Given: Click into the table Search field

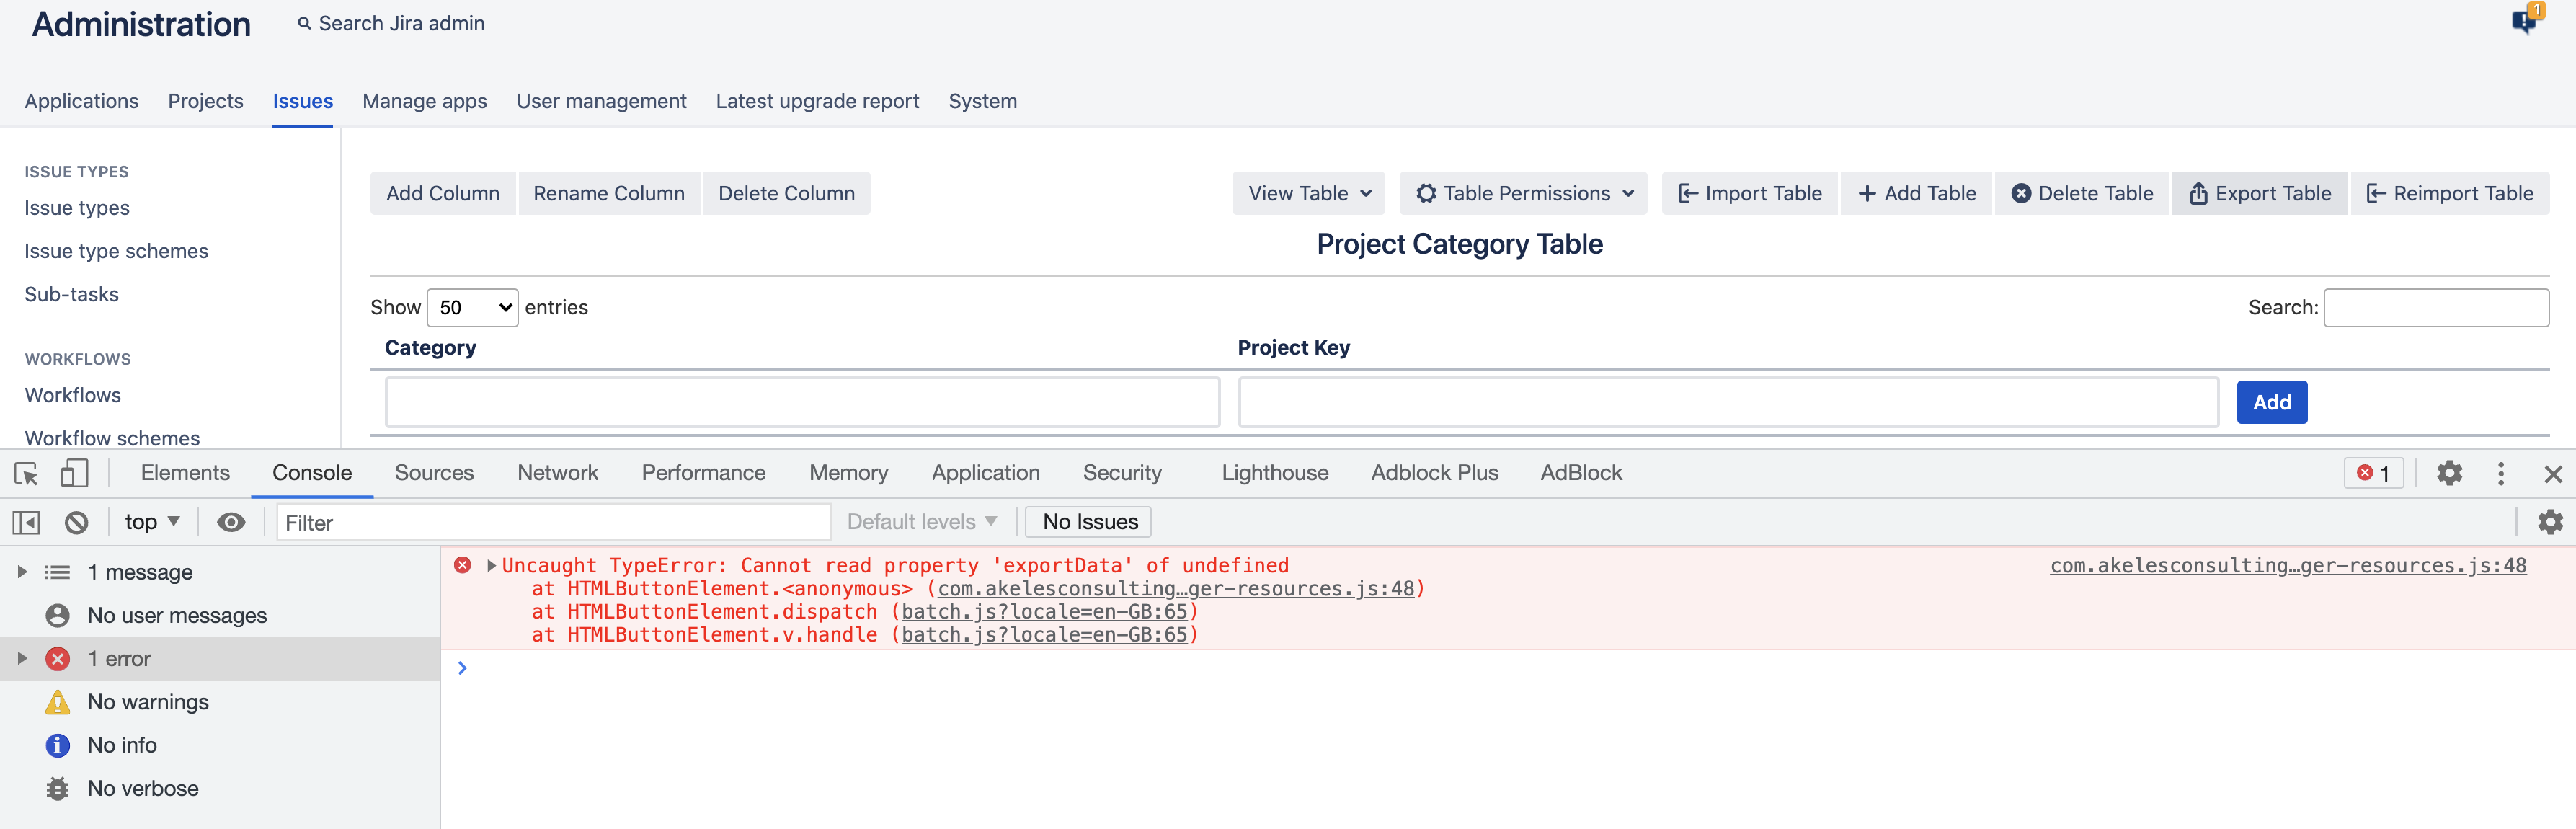Looking at the screenshot, I should tap(2435, 307).
